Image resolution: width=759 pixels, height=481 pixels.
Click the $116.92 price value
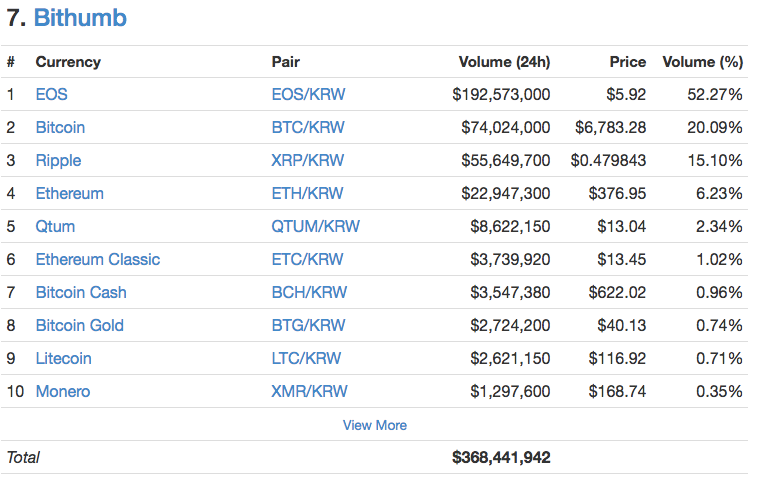click(x=617, y=359)
